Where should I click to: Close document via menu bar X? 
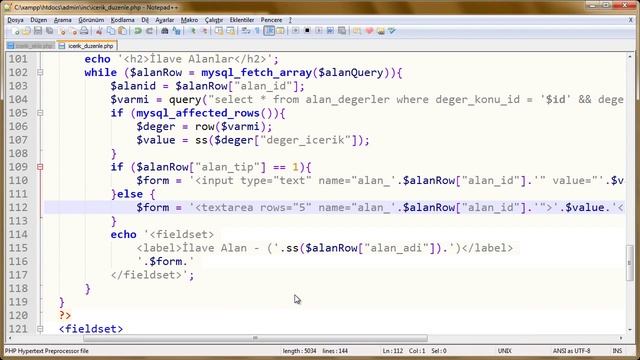(x=631, y=20)
